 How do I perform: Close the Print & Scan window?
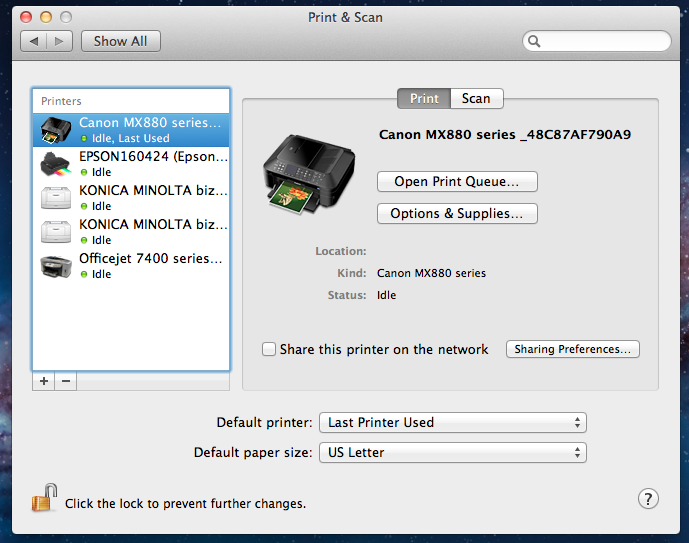coord(26,17)
